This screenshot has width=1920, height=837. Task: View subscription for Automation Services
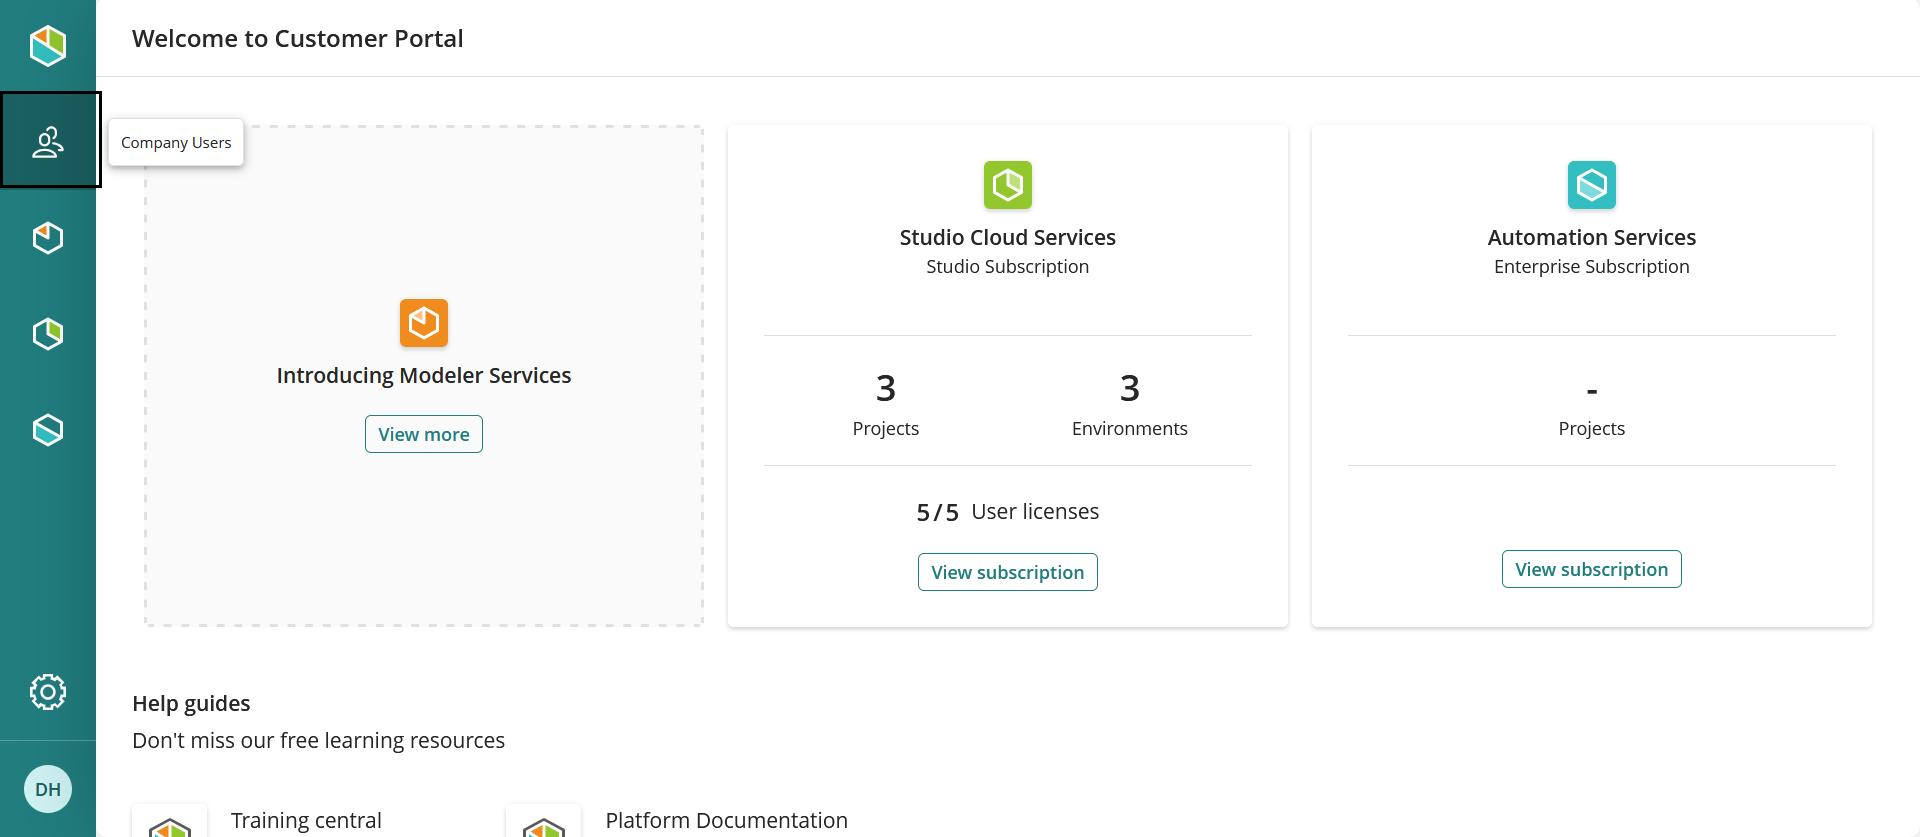1591,569
